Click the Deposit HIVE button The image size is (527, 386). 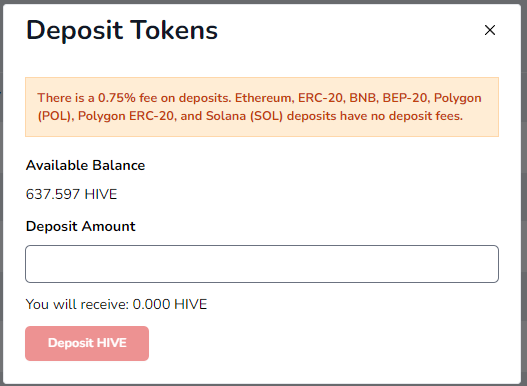click(87, 343)
